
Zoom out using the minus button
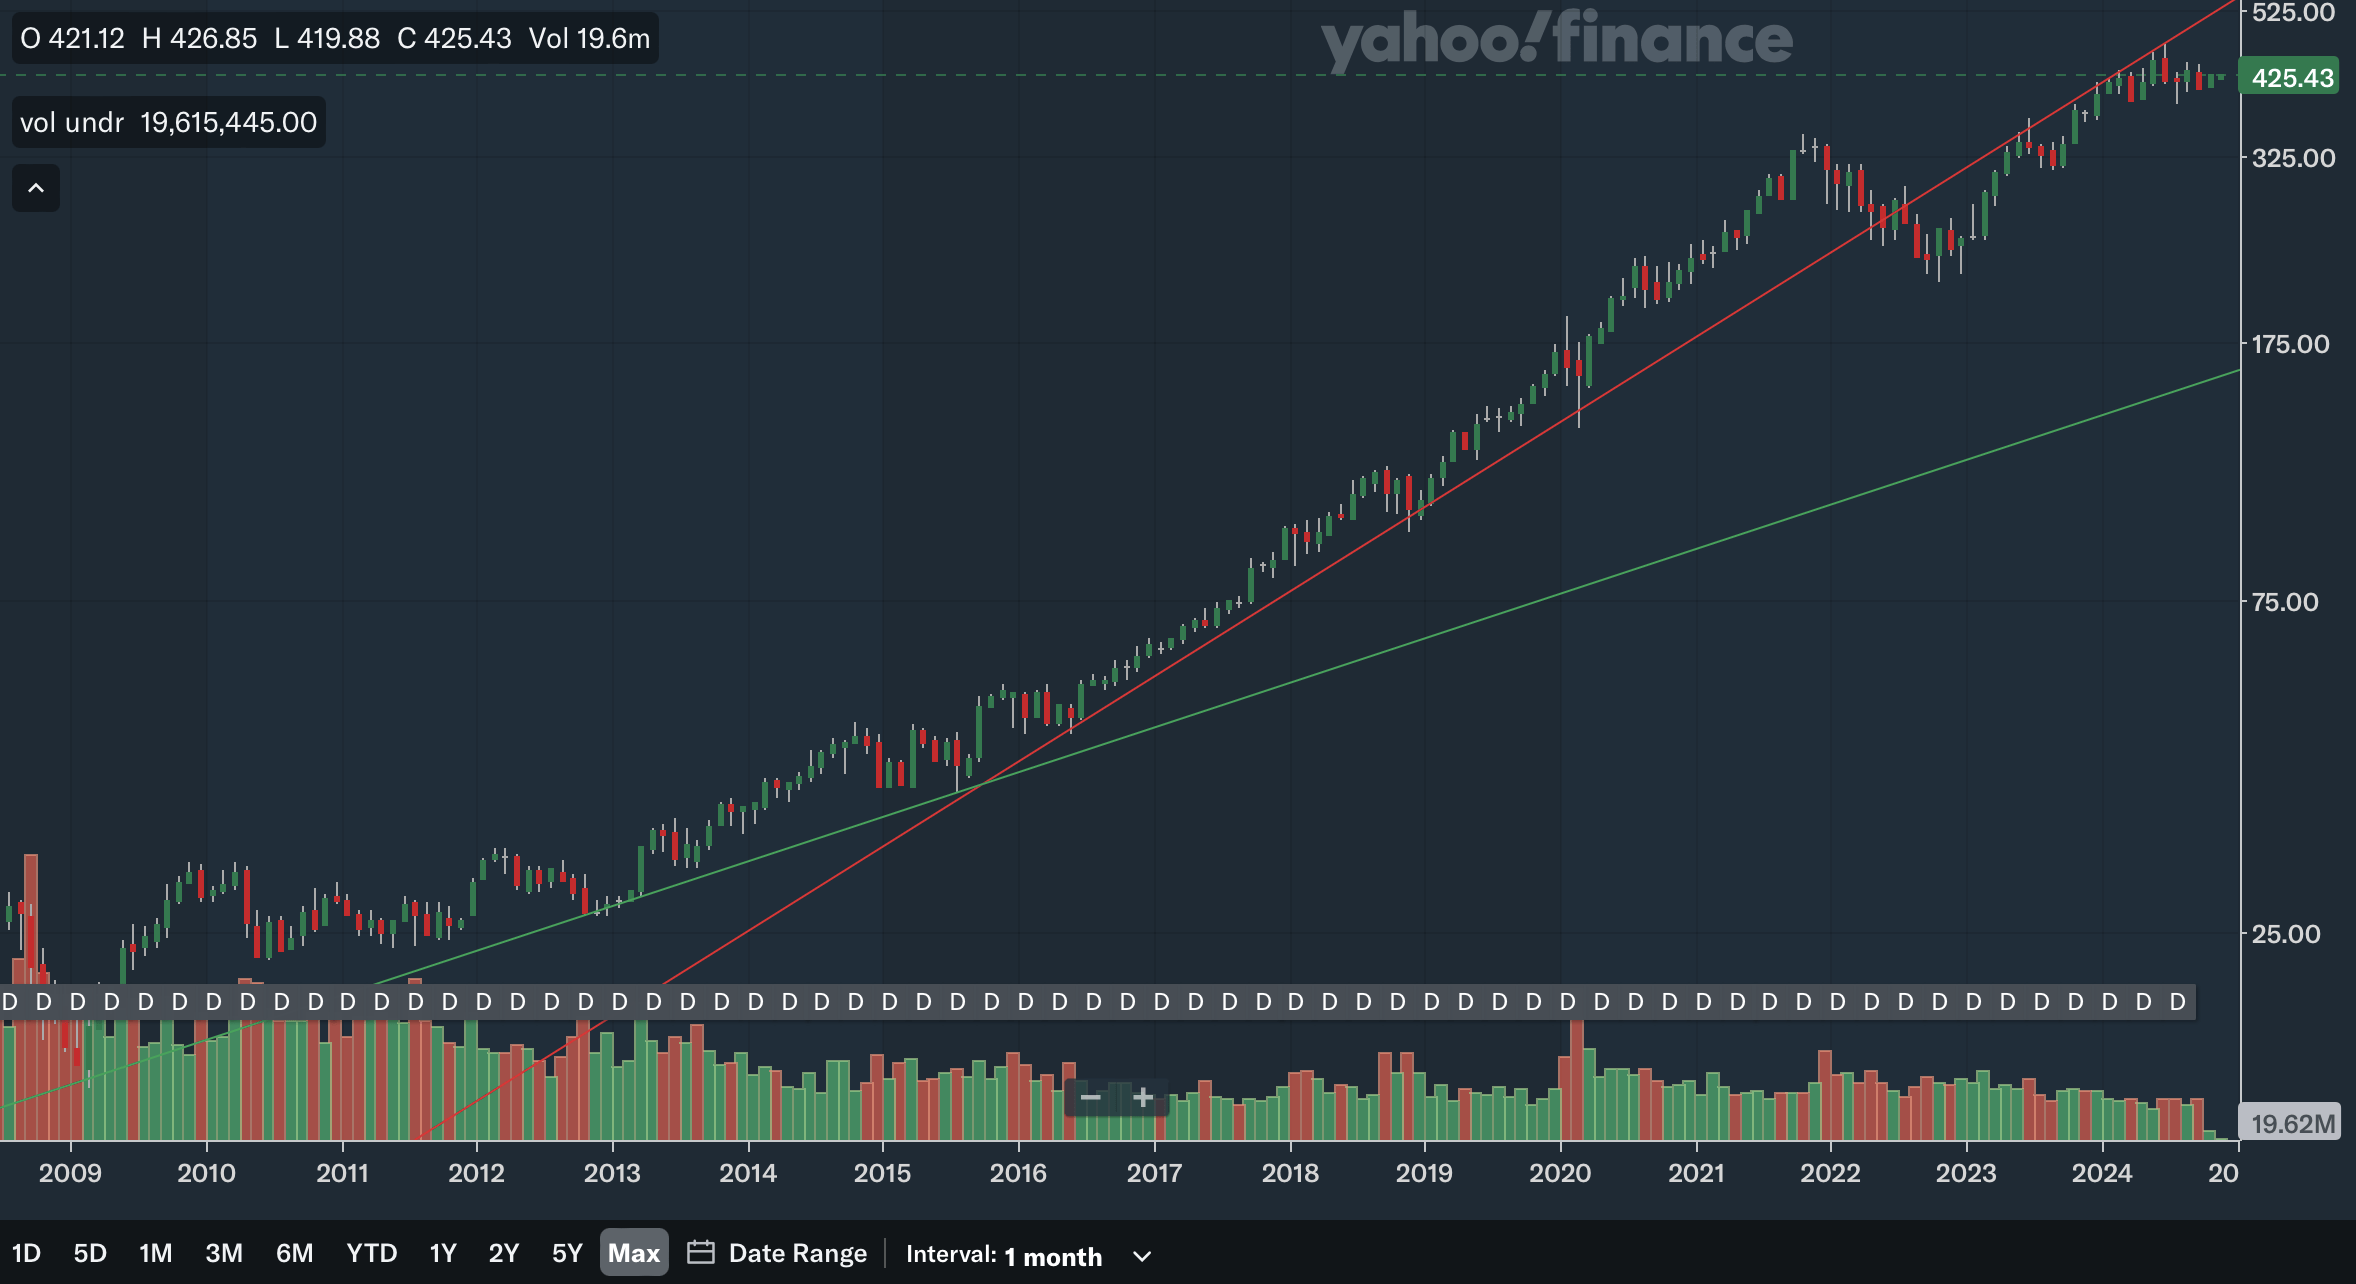(1091, 1098)
